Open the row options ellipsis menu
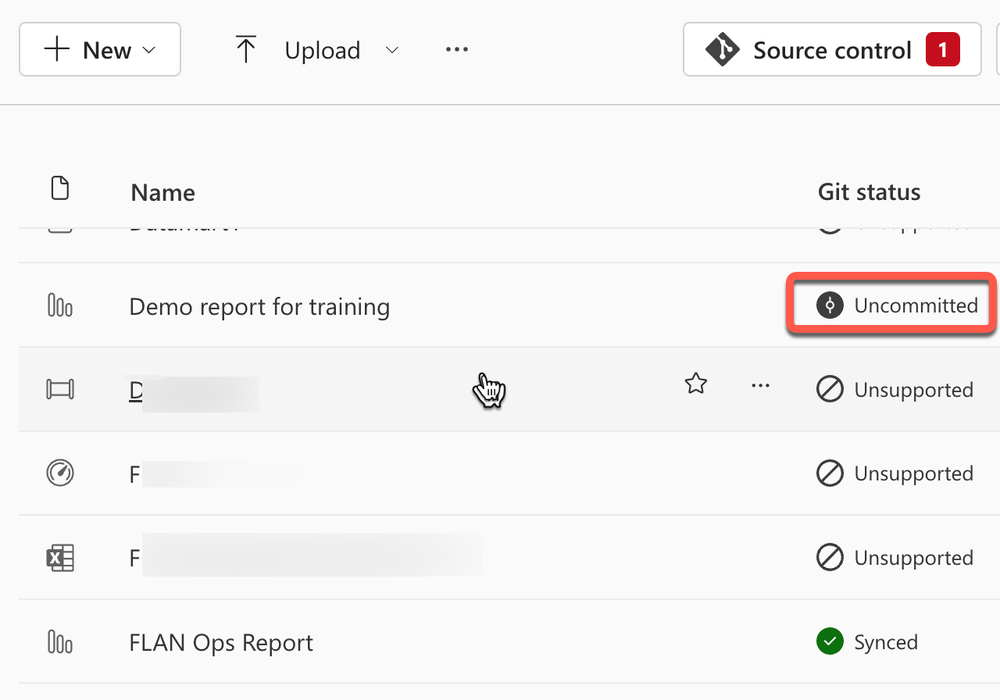 [761, 385]
